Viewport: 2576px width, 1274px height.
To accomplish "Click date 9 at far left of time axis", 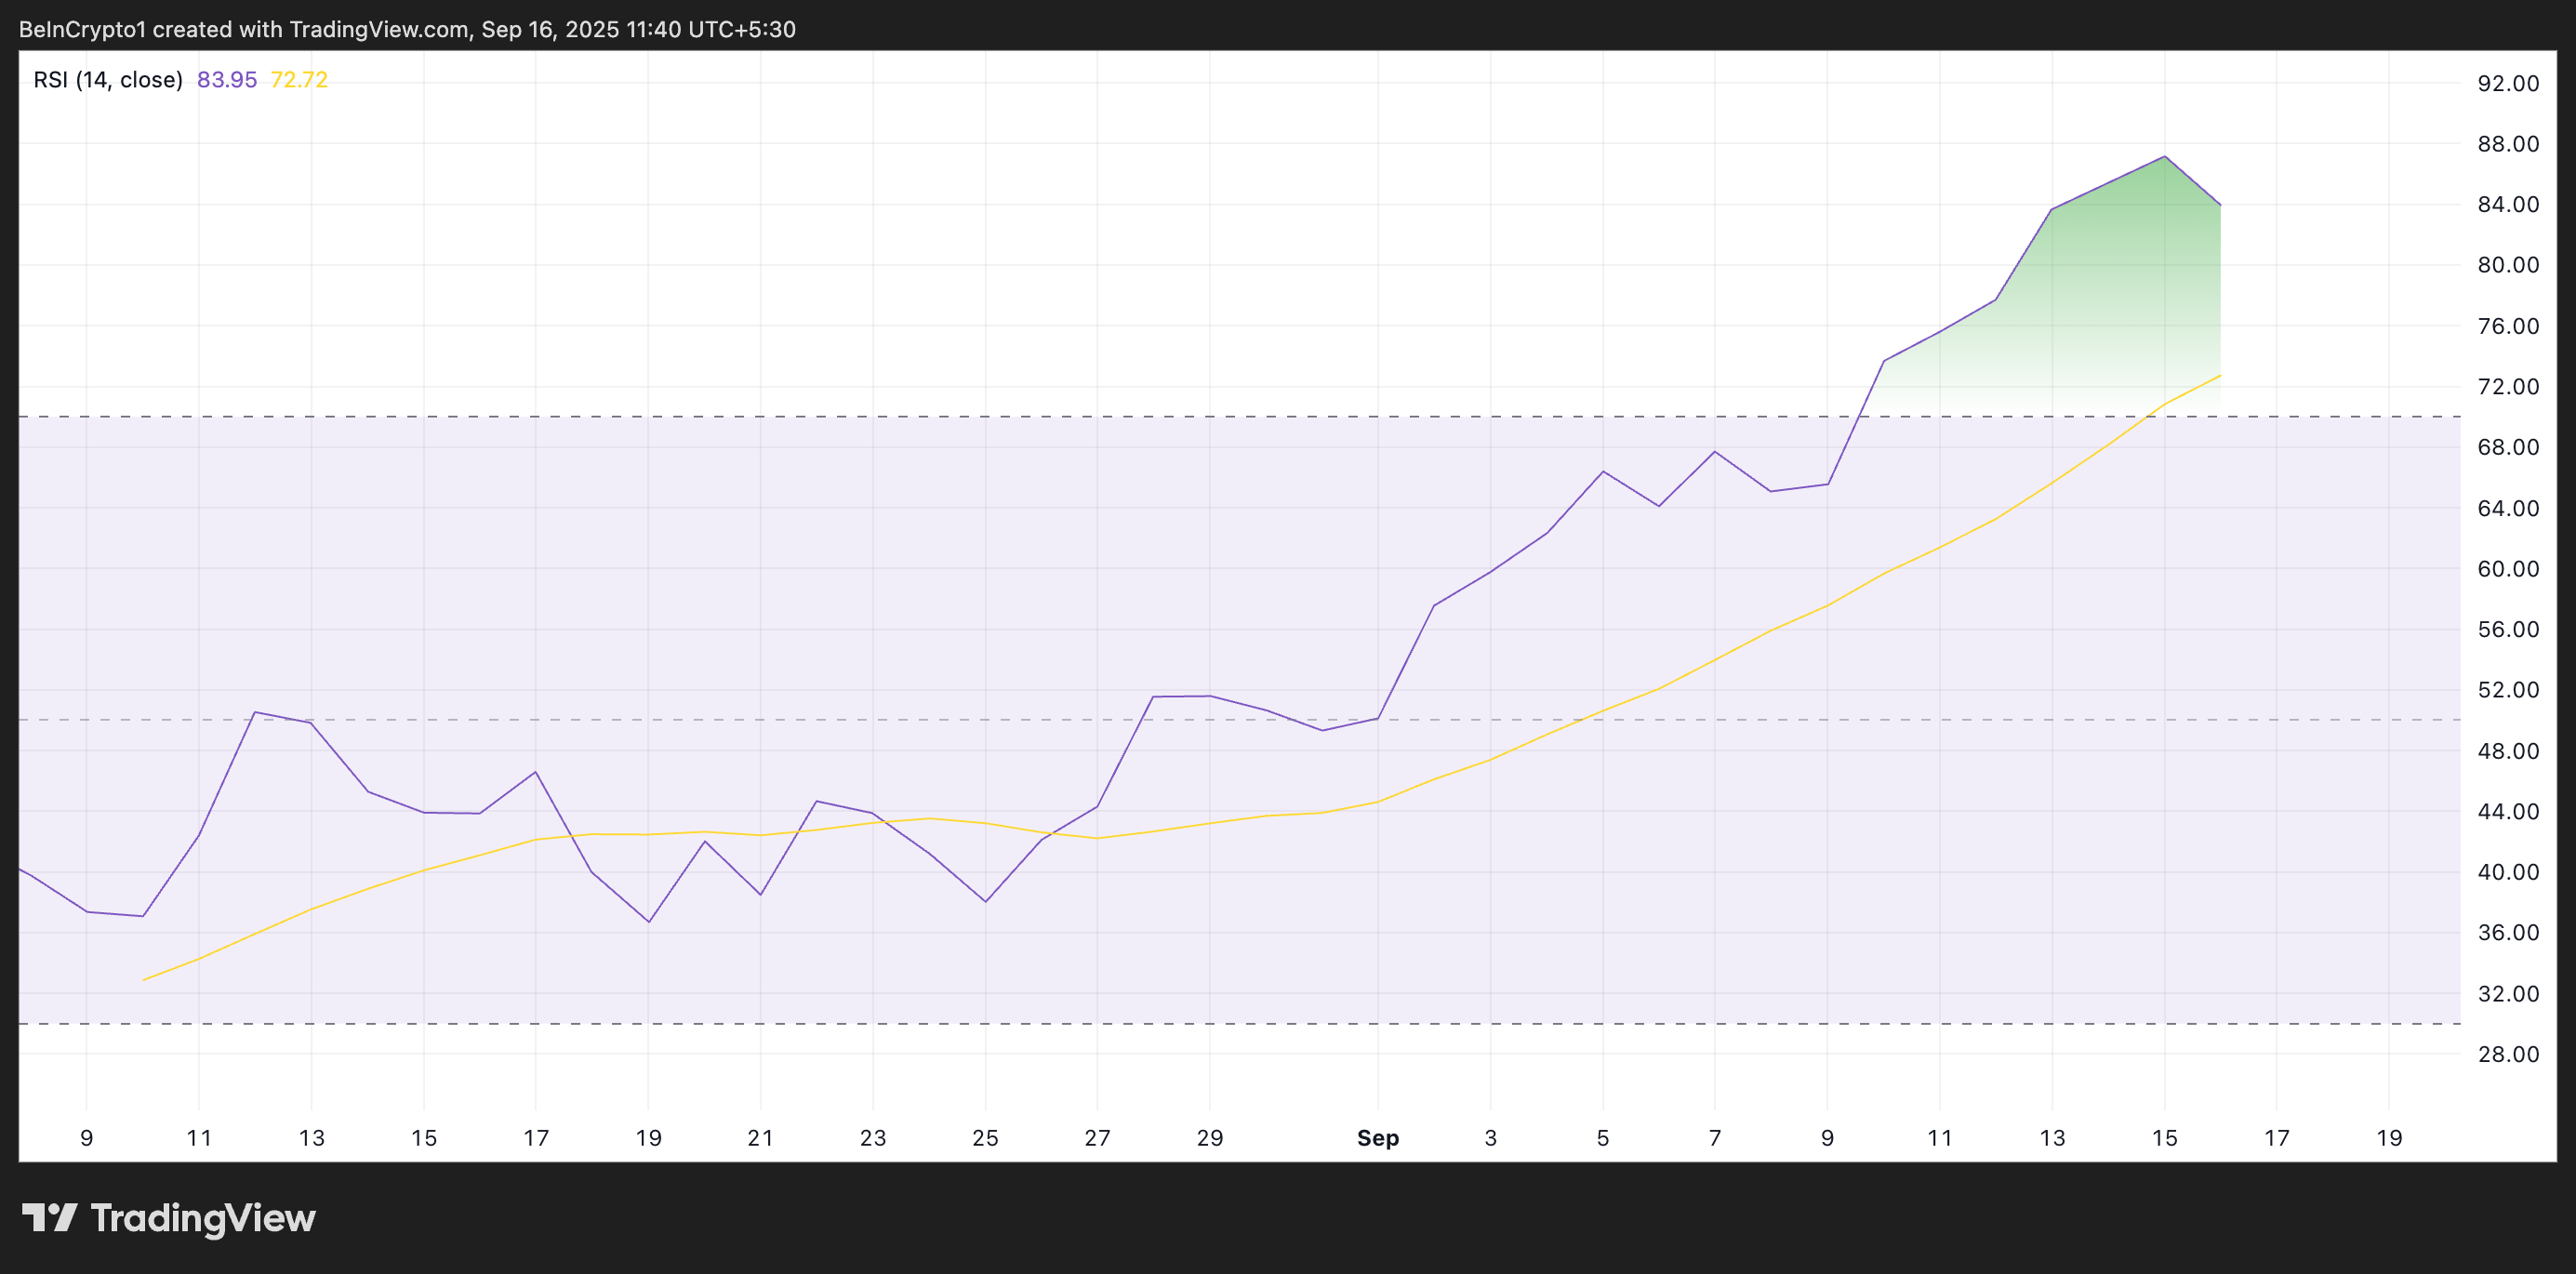I will (87, 1138).
